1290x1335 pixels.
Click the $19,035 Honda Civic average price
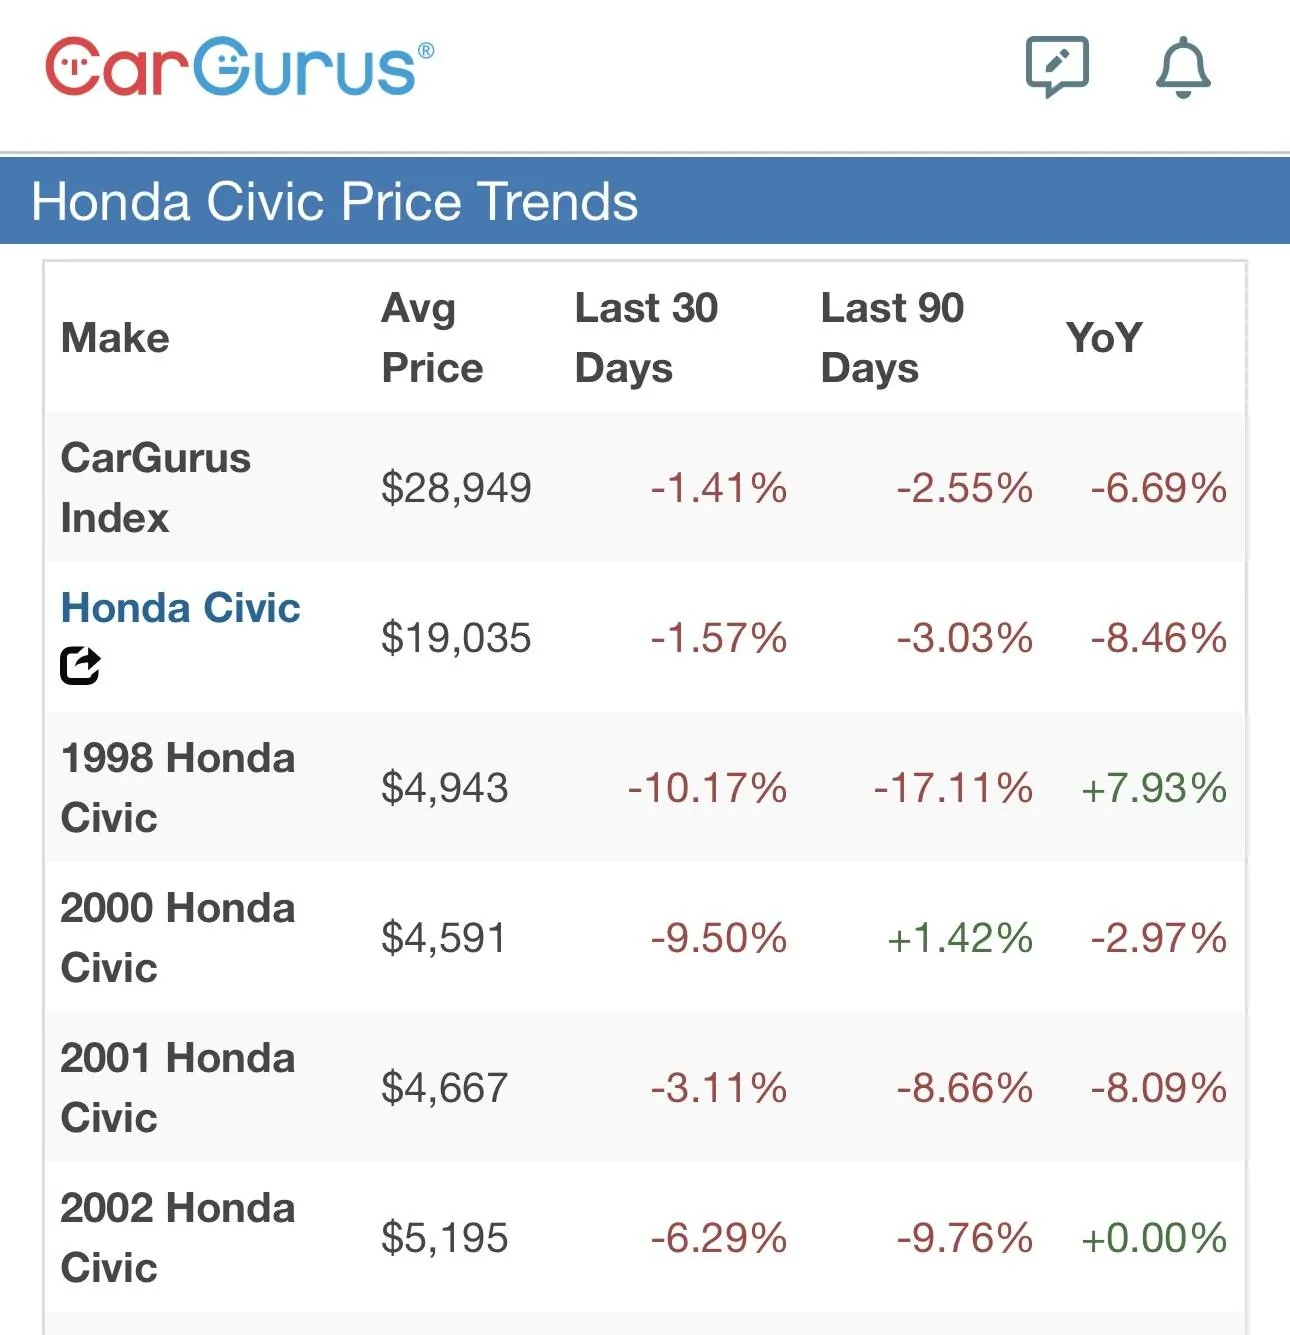pos(456,638)
